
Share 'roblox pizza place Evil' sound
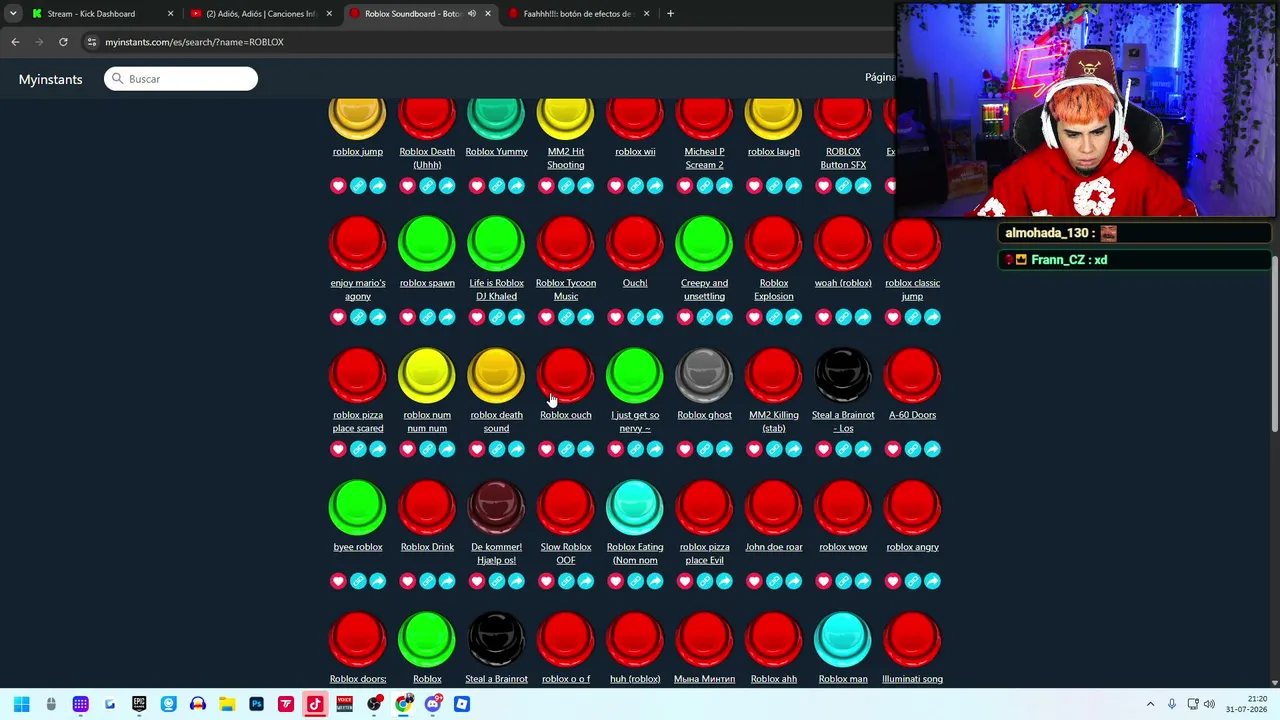coord(724,581)
